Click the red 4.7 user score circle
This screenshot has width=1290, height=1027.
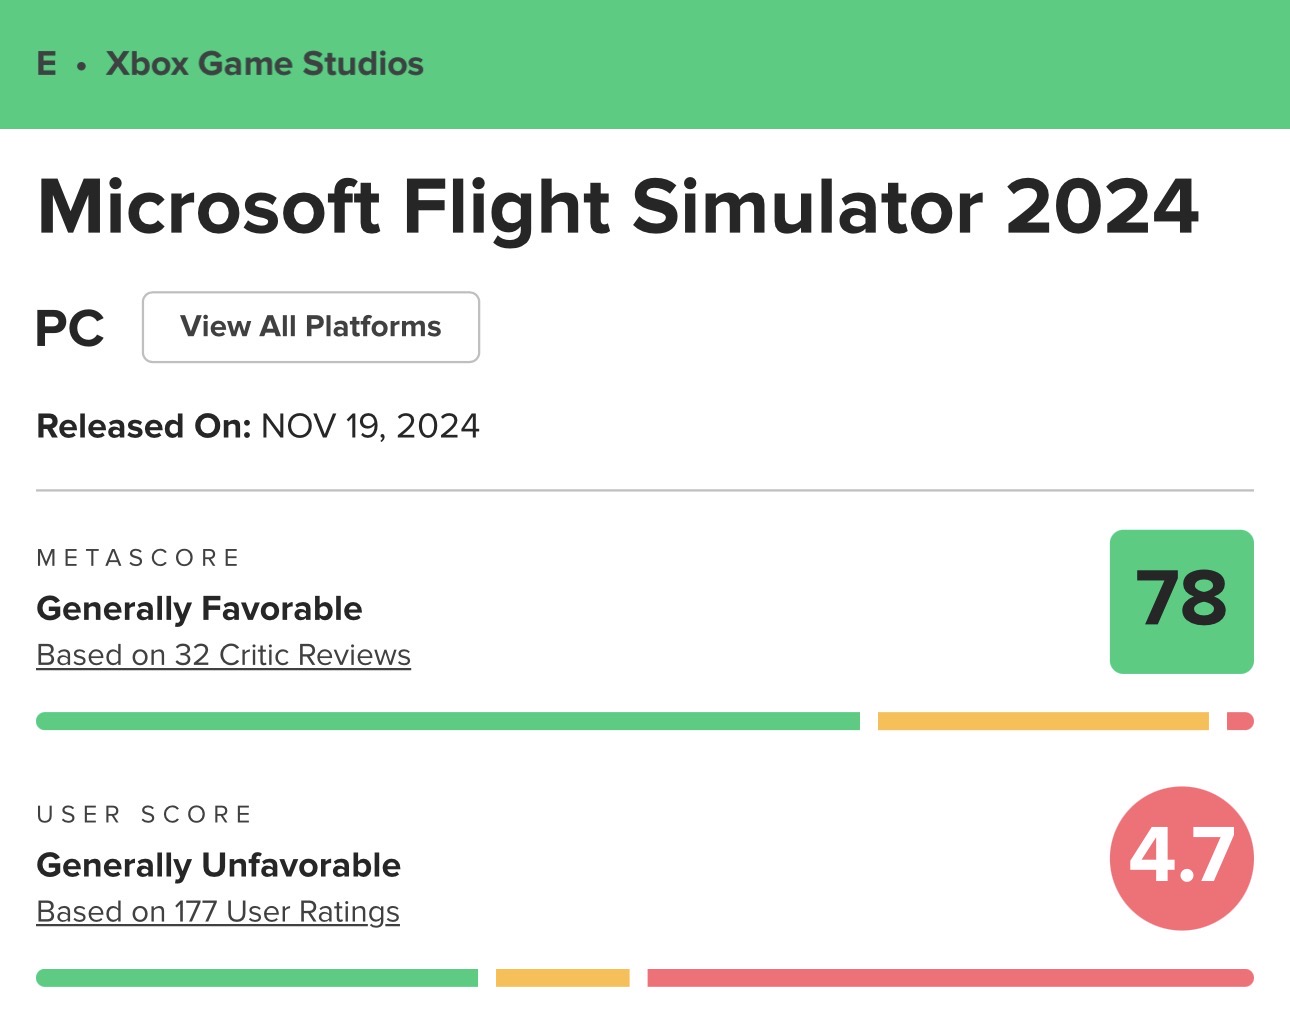tap(1181, 858)
